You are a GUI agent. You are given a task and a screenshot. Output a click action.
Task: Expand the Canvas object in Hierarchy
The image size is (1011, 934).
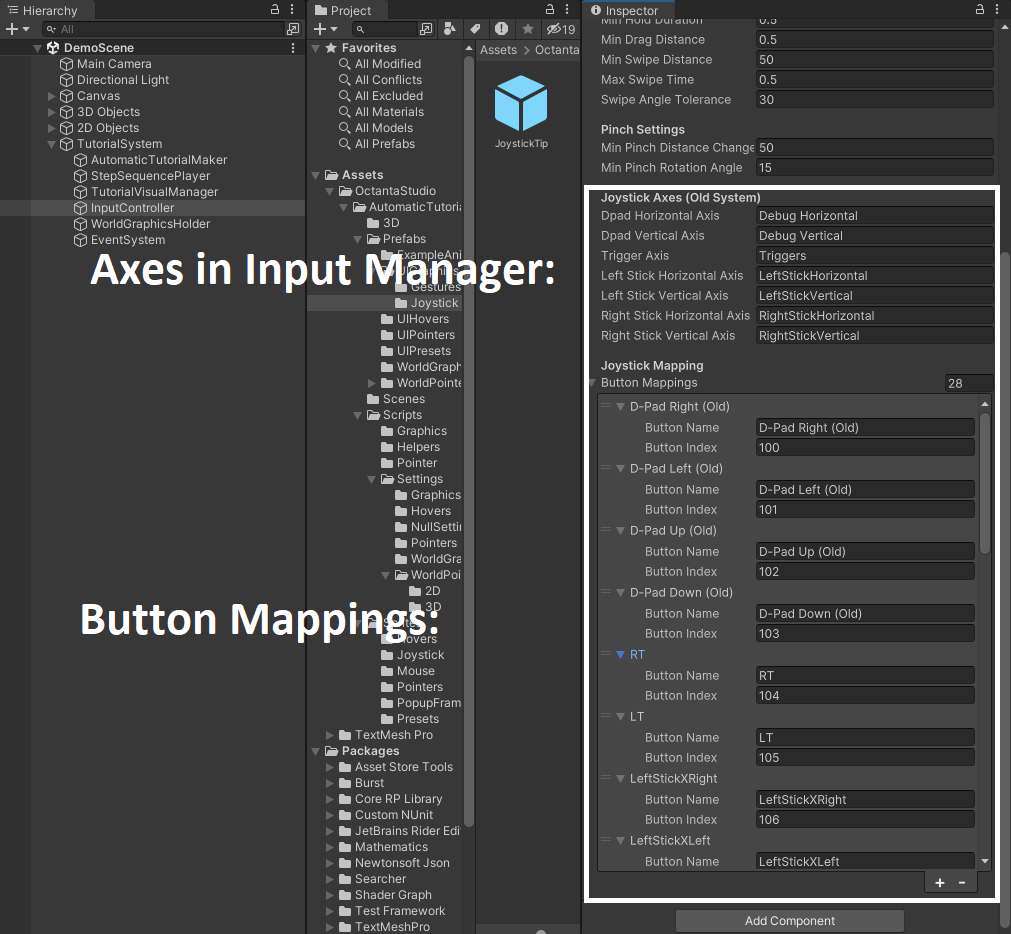coord(52,96)
